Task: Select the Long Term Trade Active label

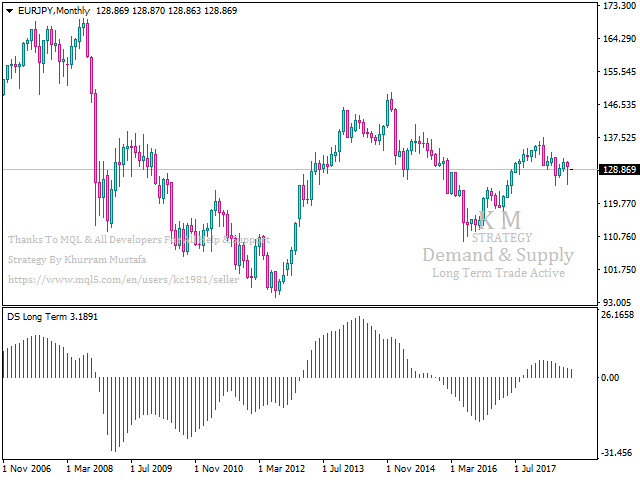Action: [498, 273]
